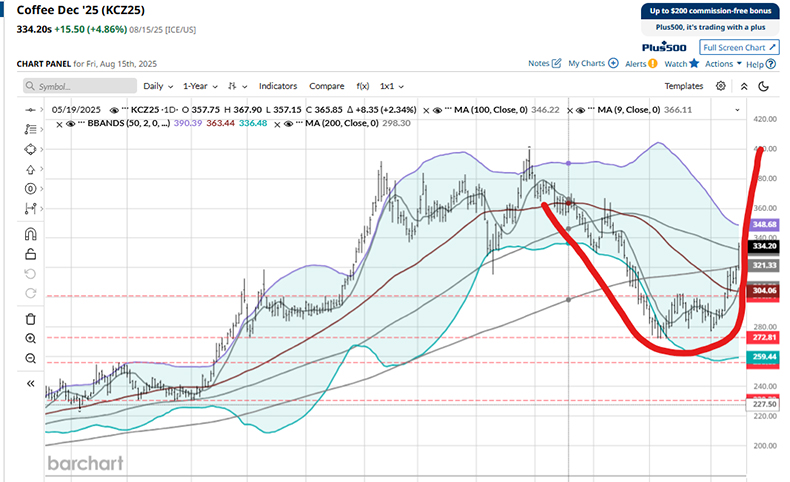Click the Full Screen Chart button
The height and width of the screenshot is (482, 790).
(x=739, y=47)
